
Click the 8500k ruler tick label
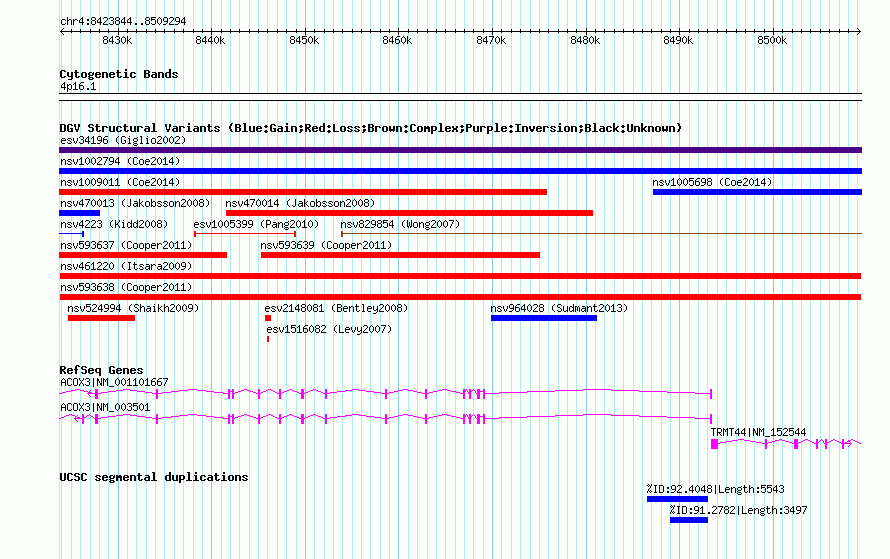[772, 41]
